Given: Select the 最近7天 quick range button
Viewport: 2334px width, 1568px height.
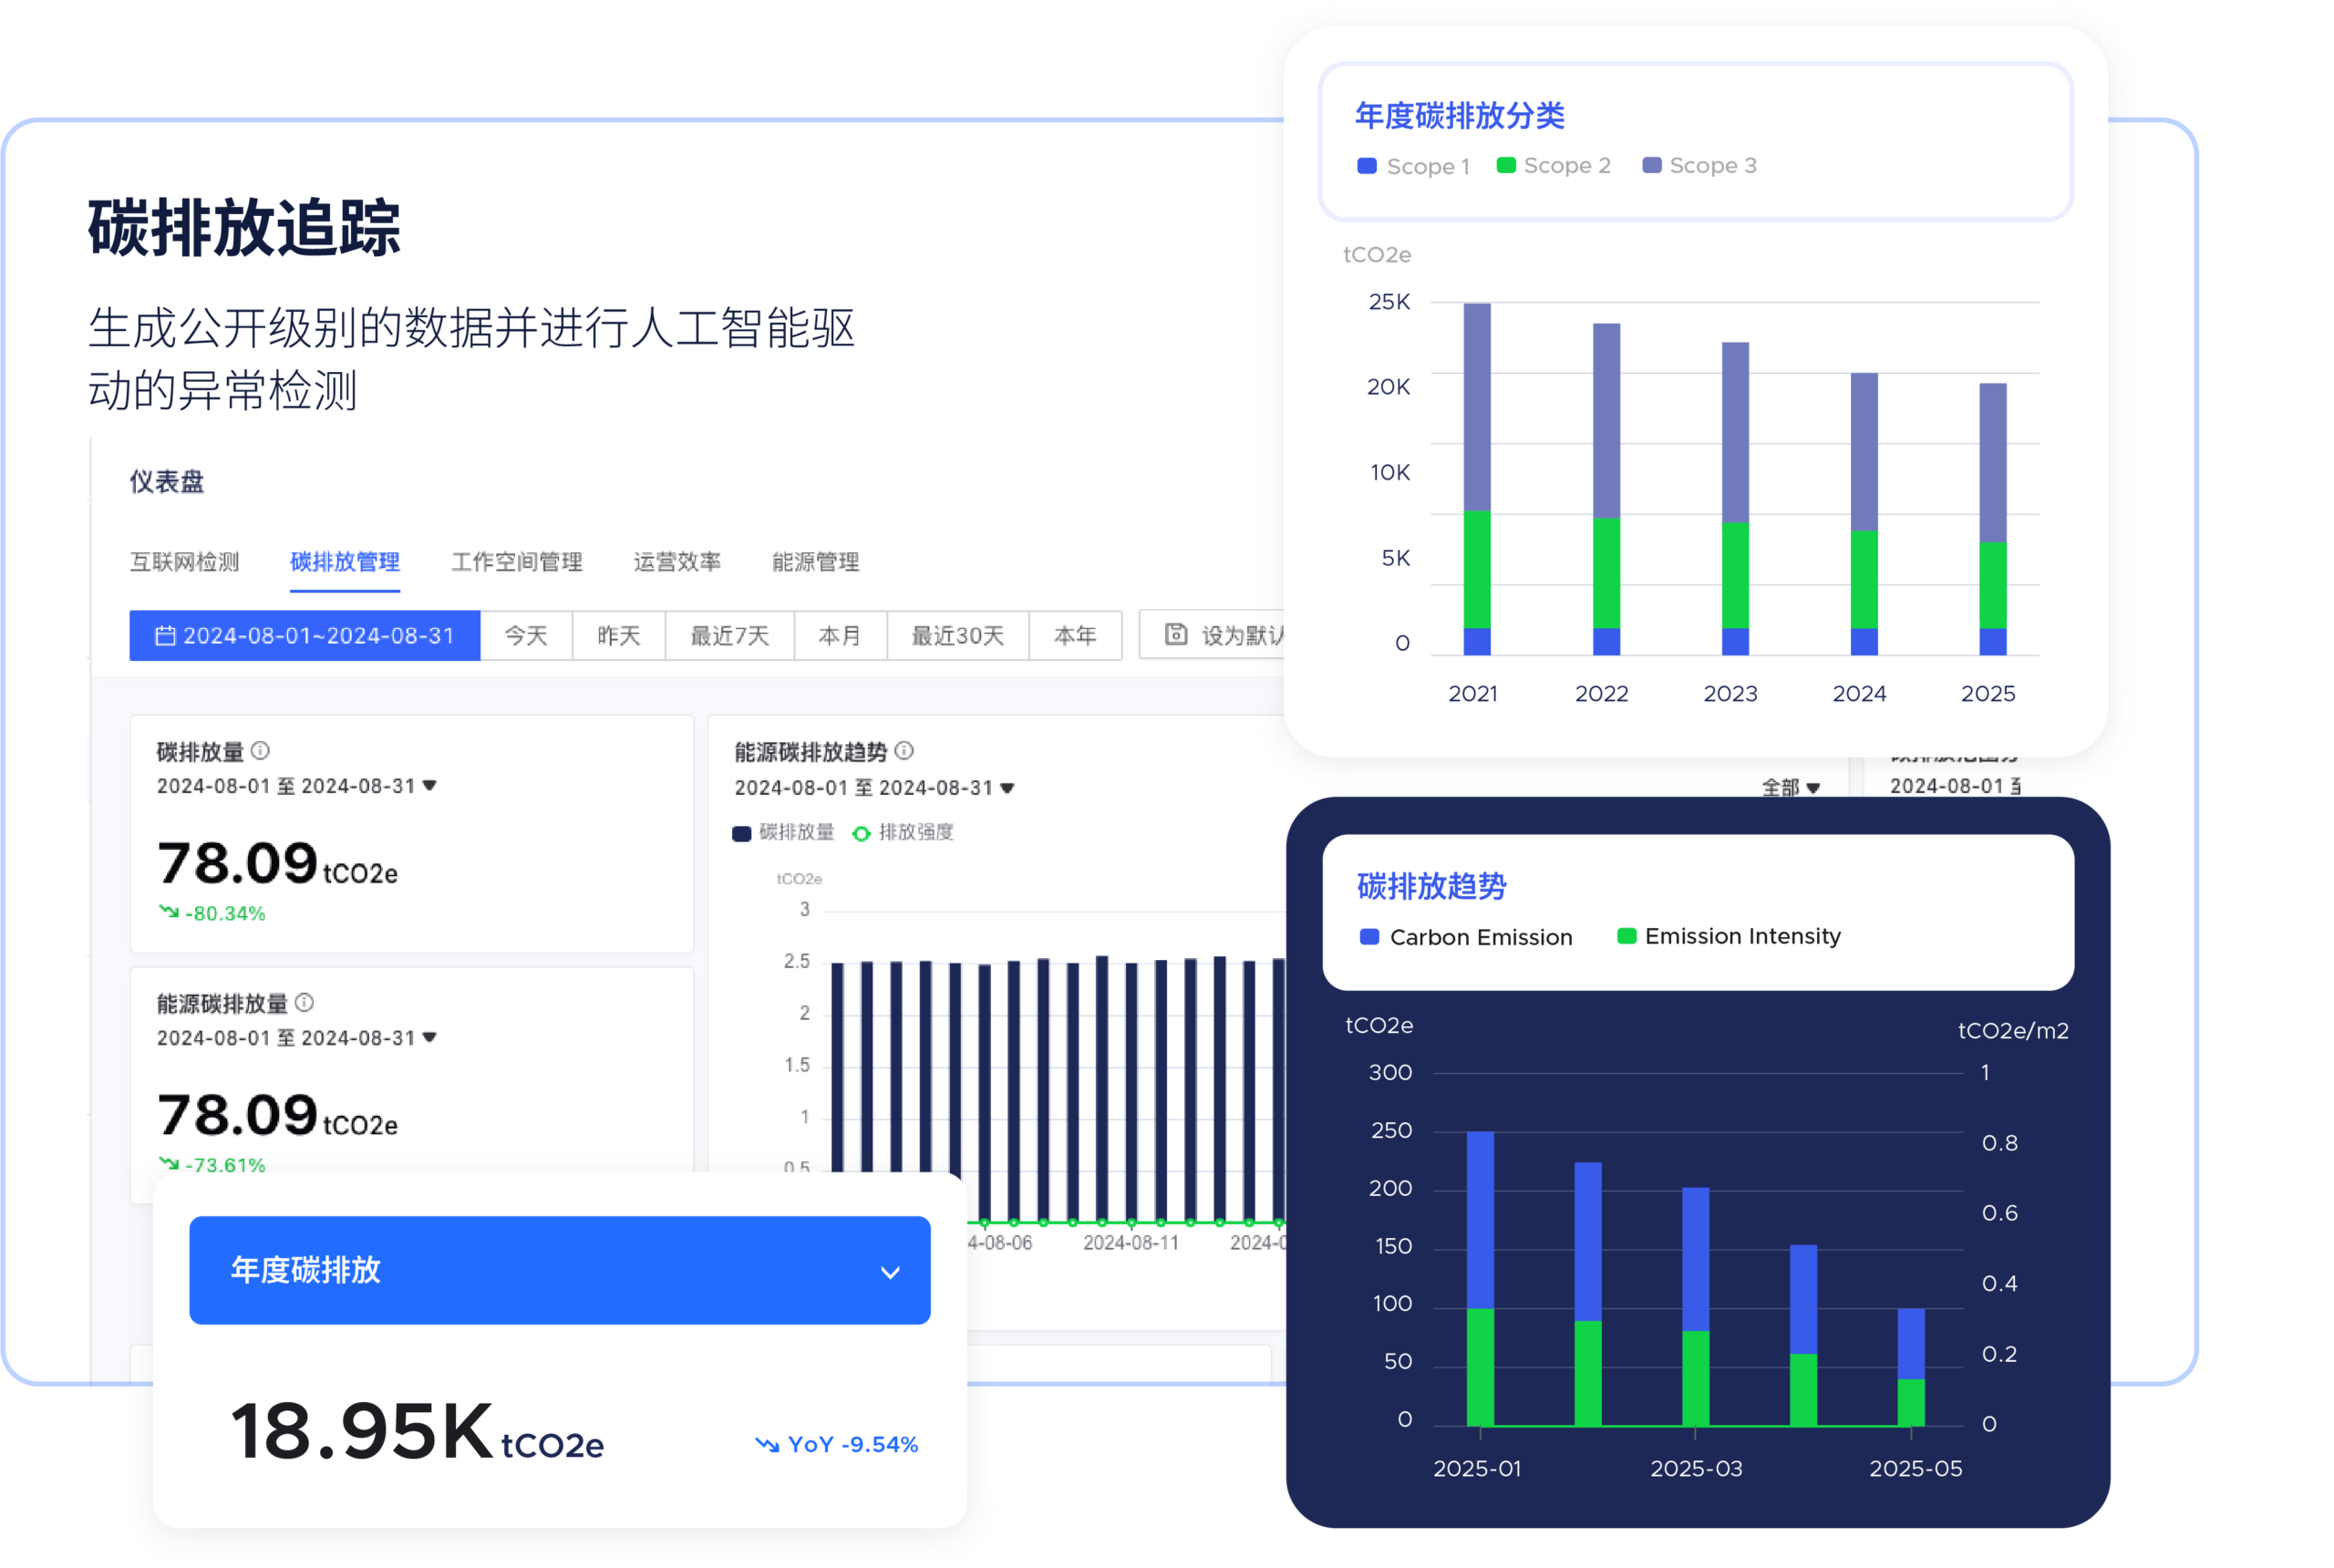Looking at the screenshot, I should click(x=729, y=636).
